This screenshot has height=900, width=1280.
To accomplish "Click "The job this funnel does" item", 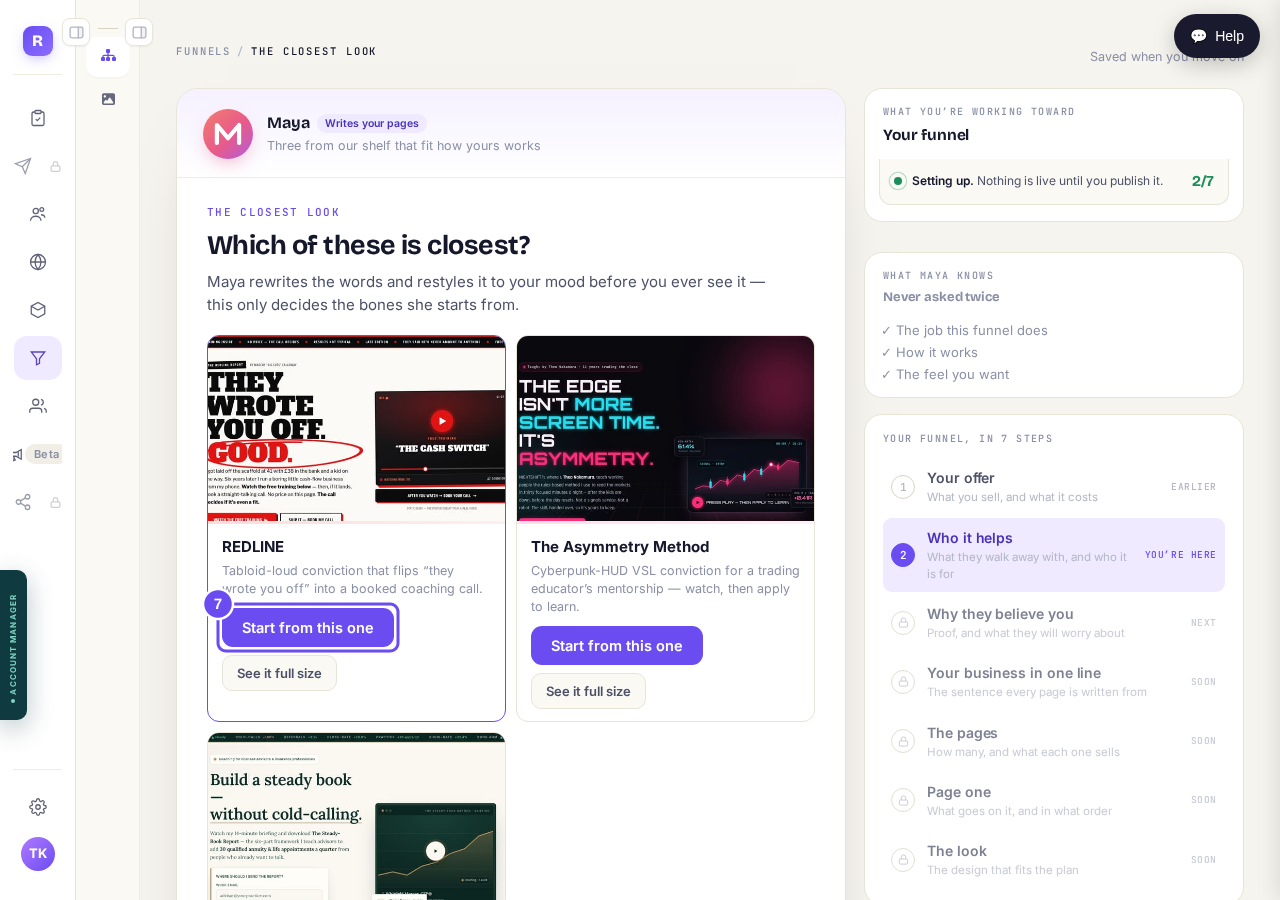I will 965,330.
